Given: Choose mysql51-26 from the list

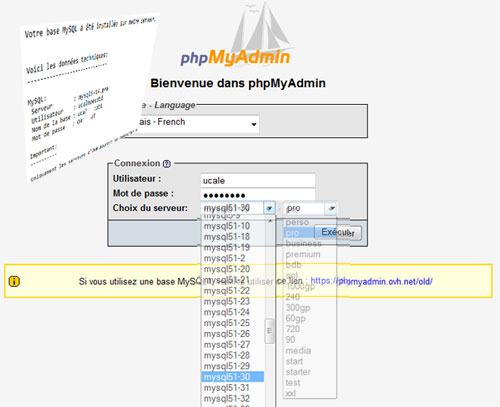Looking at the screenshot, I should click(233, 334).
